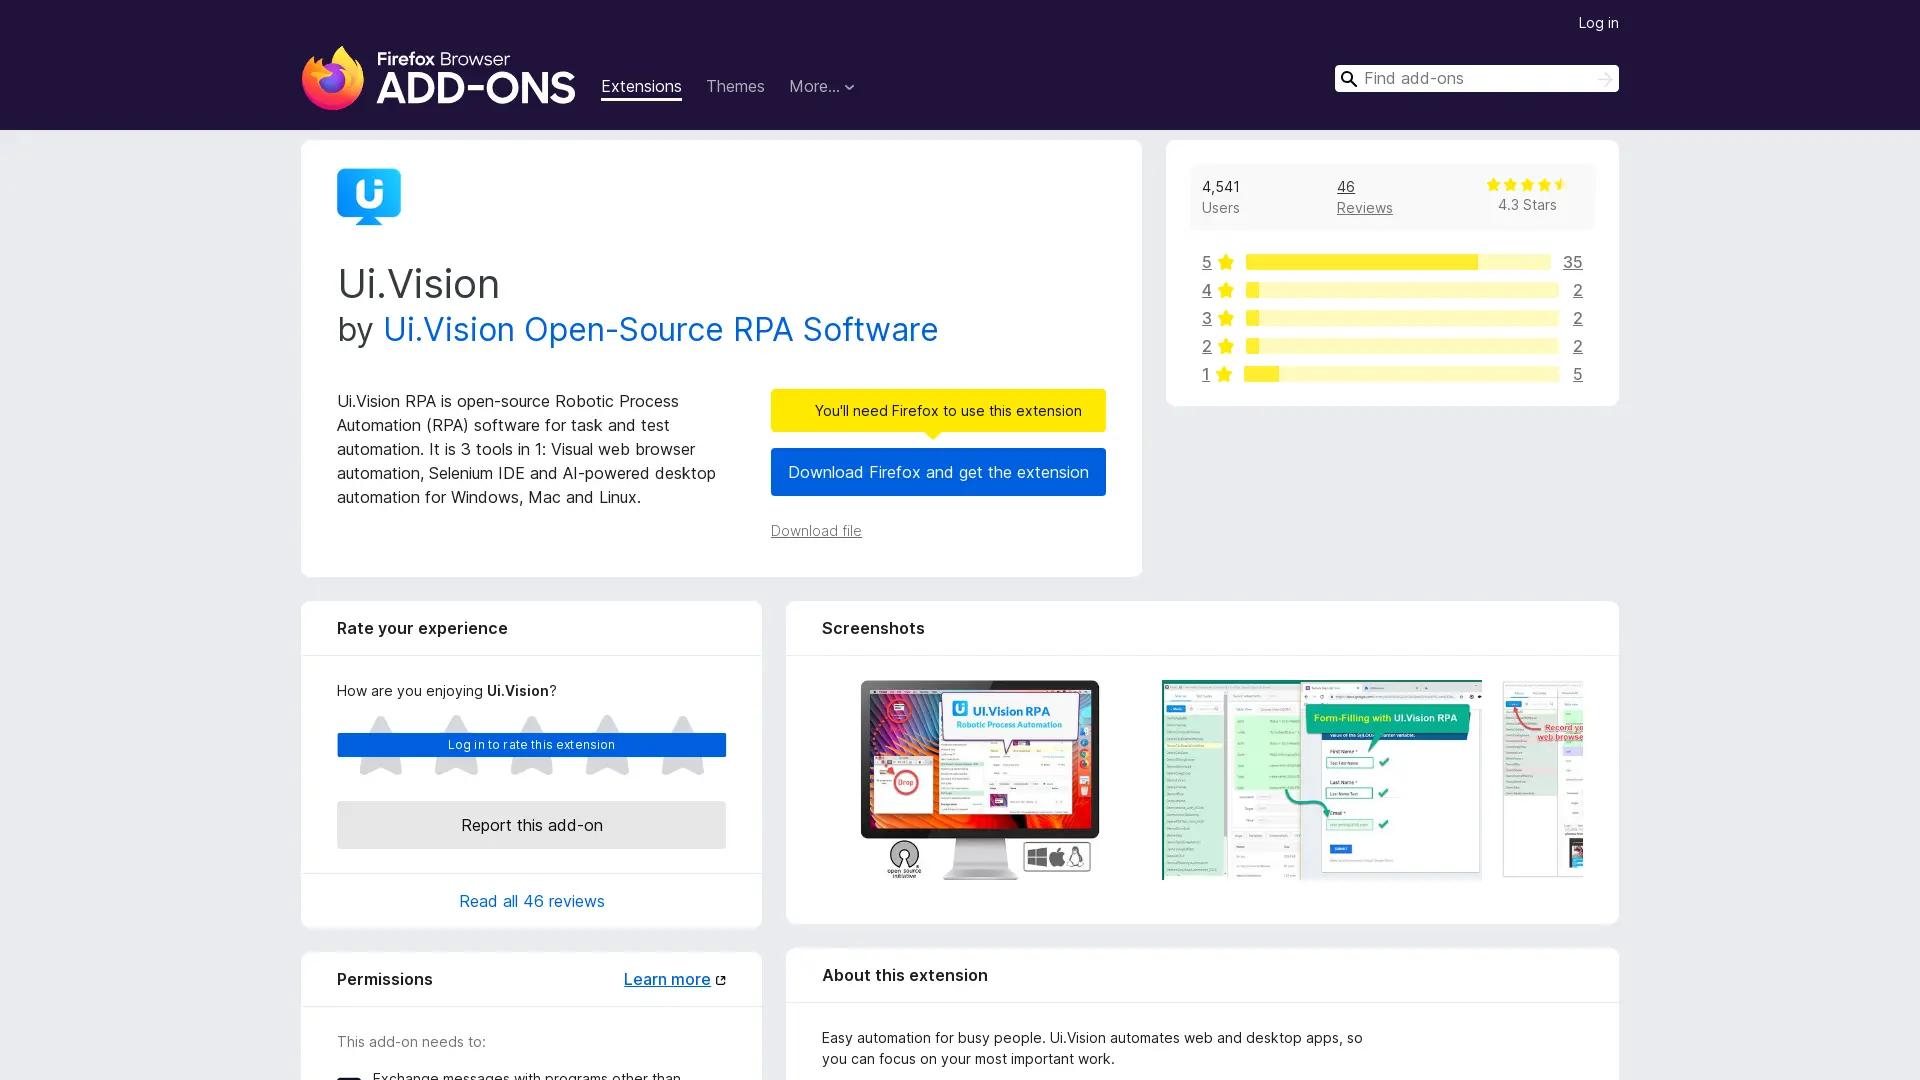Open the Ui.Vision Open-Source RPA Software author link

pos(660,330)
